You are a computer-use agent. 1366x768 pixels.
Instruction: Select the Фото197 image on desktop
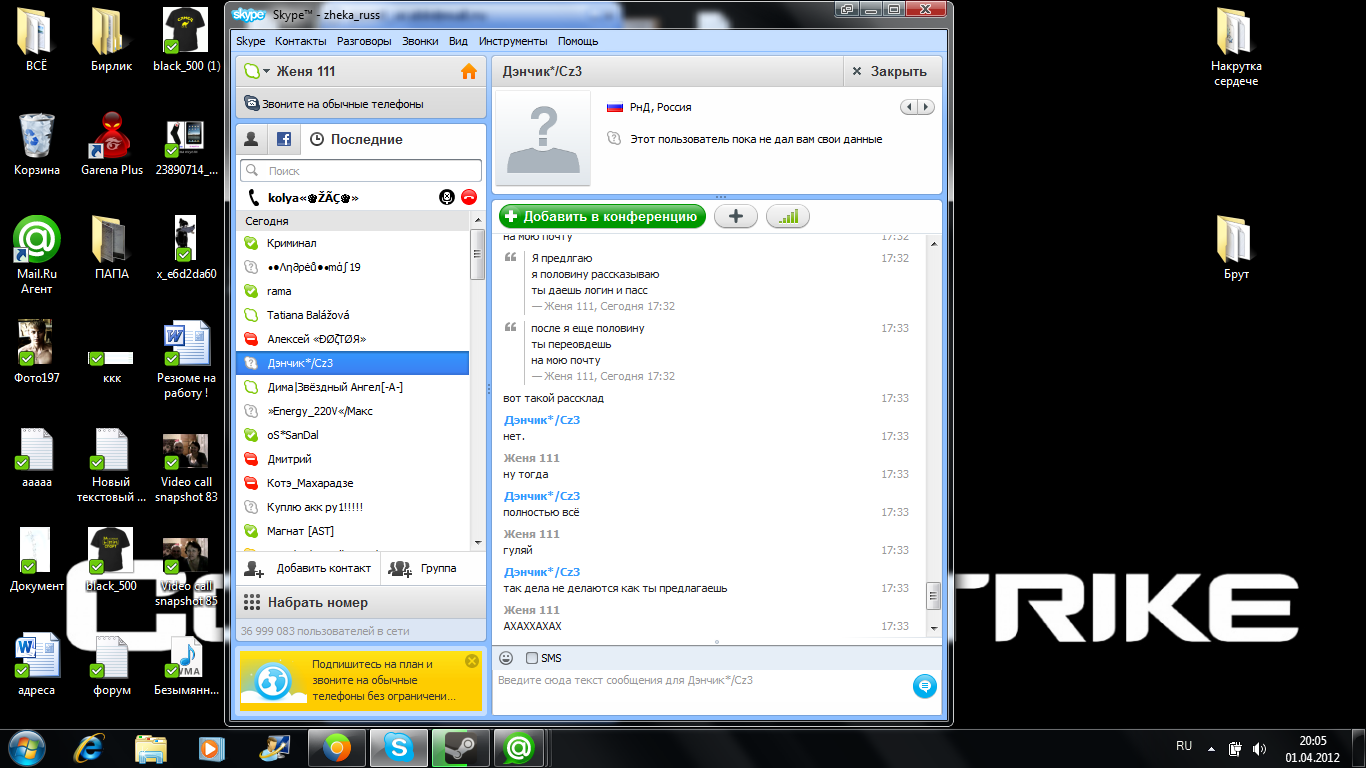click(37, 352)
